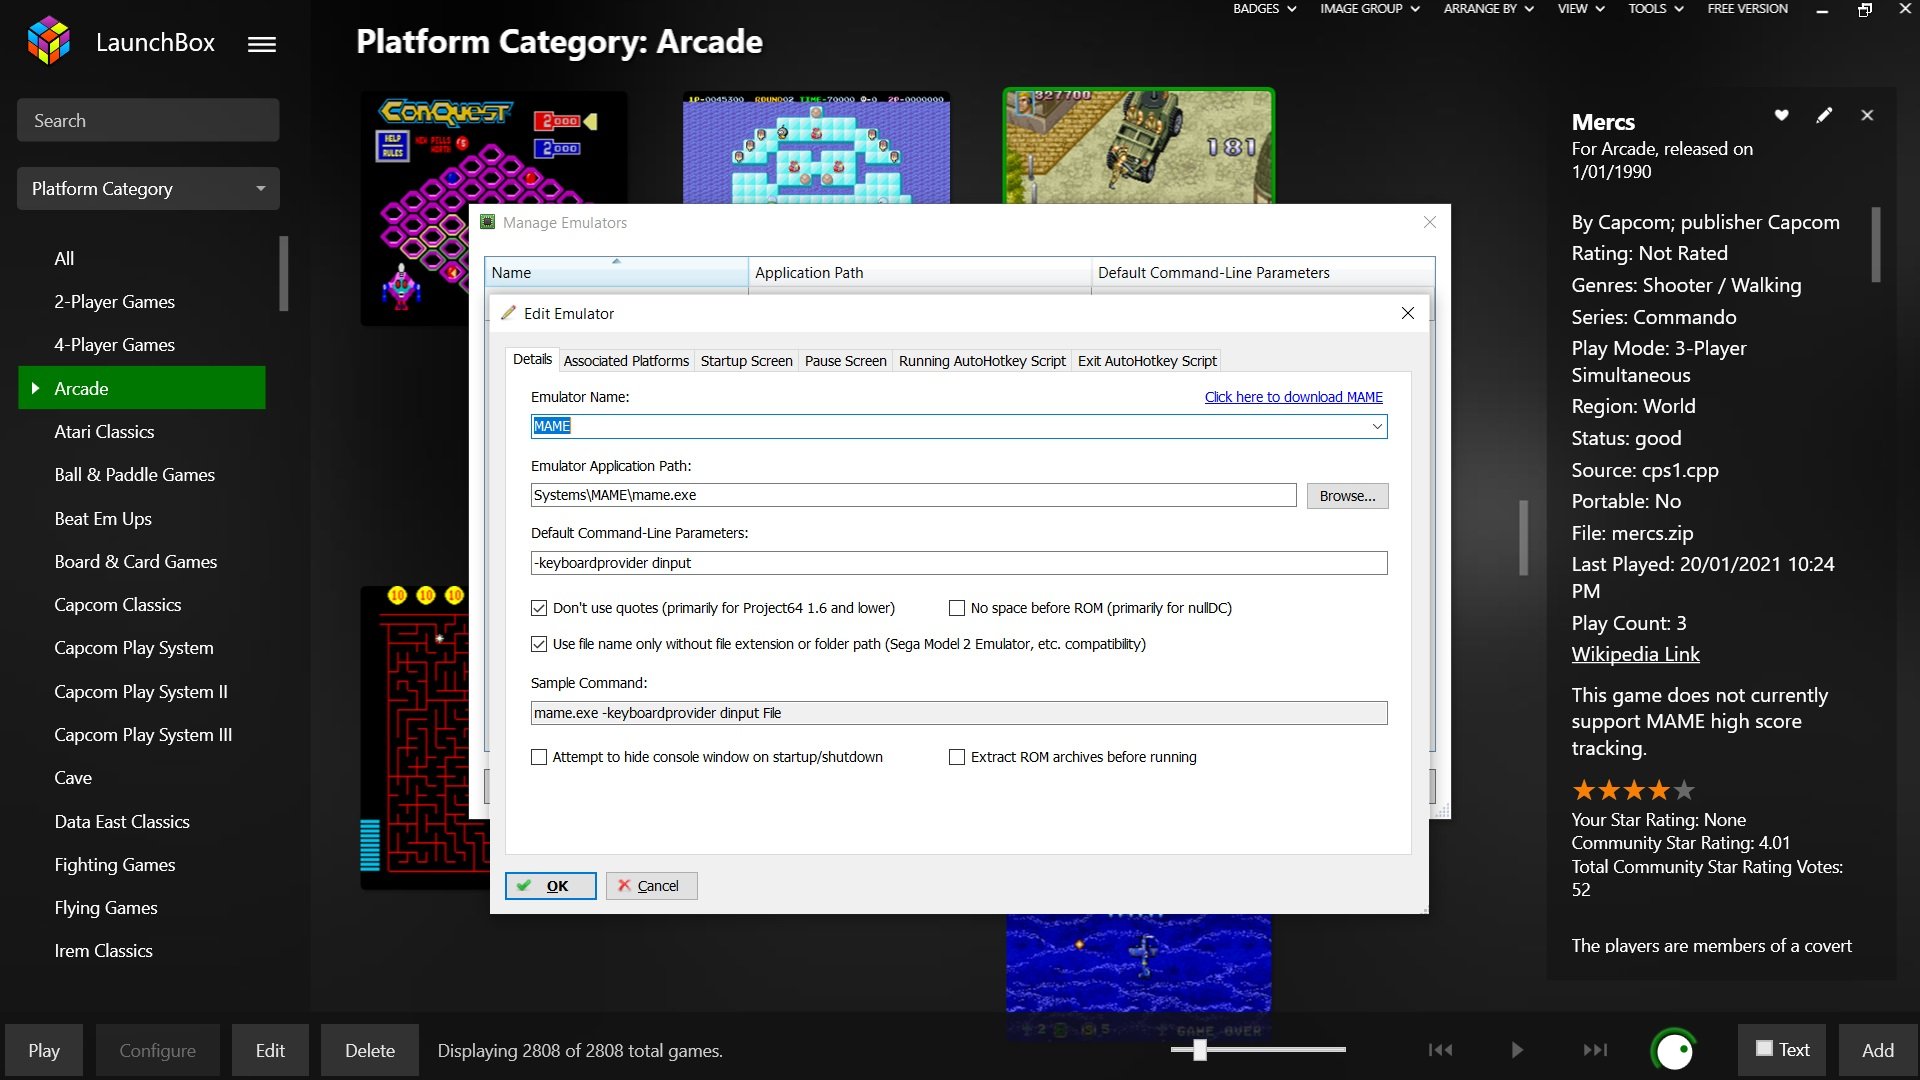Select the Atari Classics category

(104, 431)
